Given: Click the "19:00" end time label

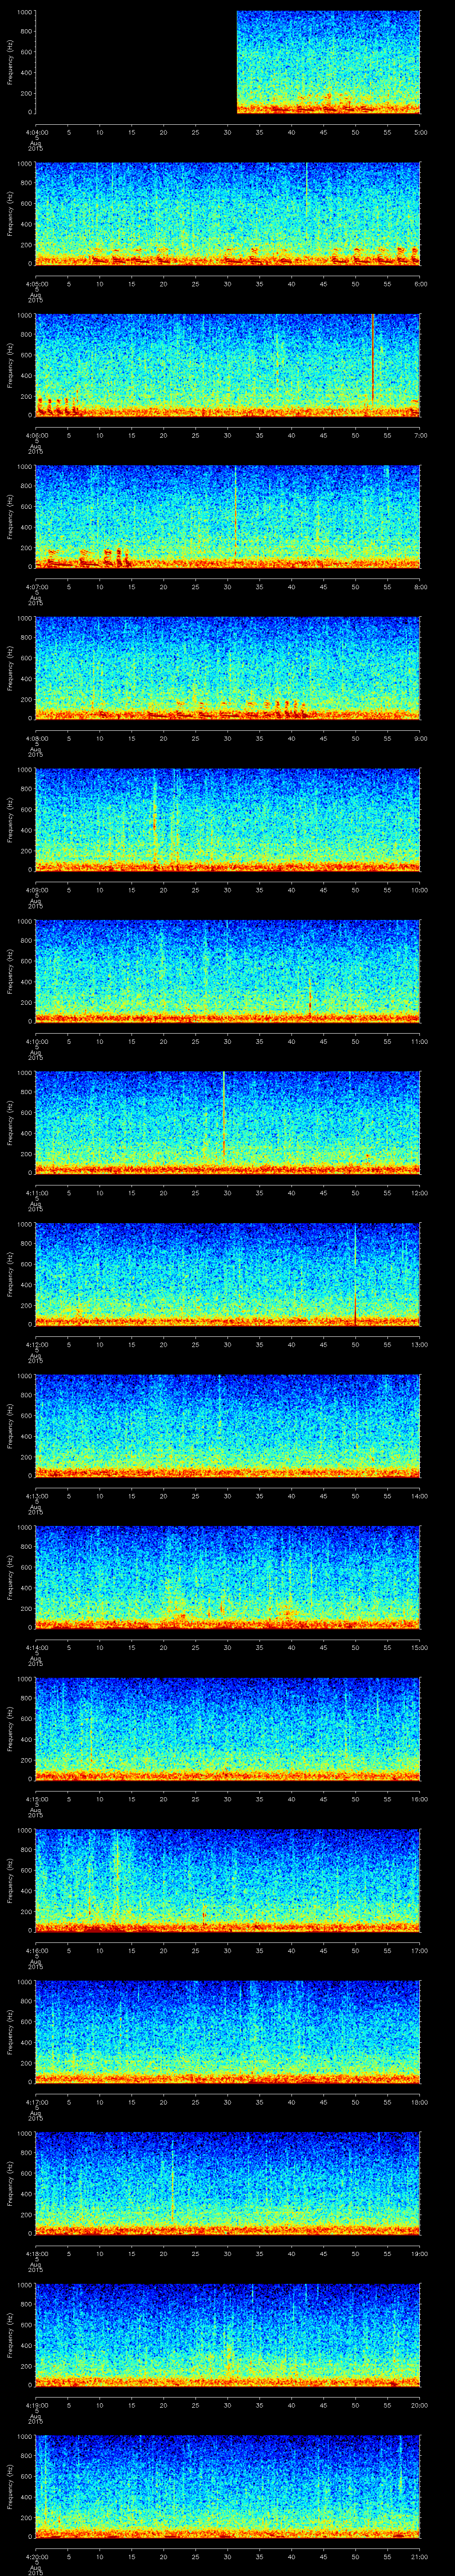Looking at the screenshot, I should click(420, 2252).
